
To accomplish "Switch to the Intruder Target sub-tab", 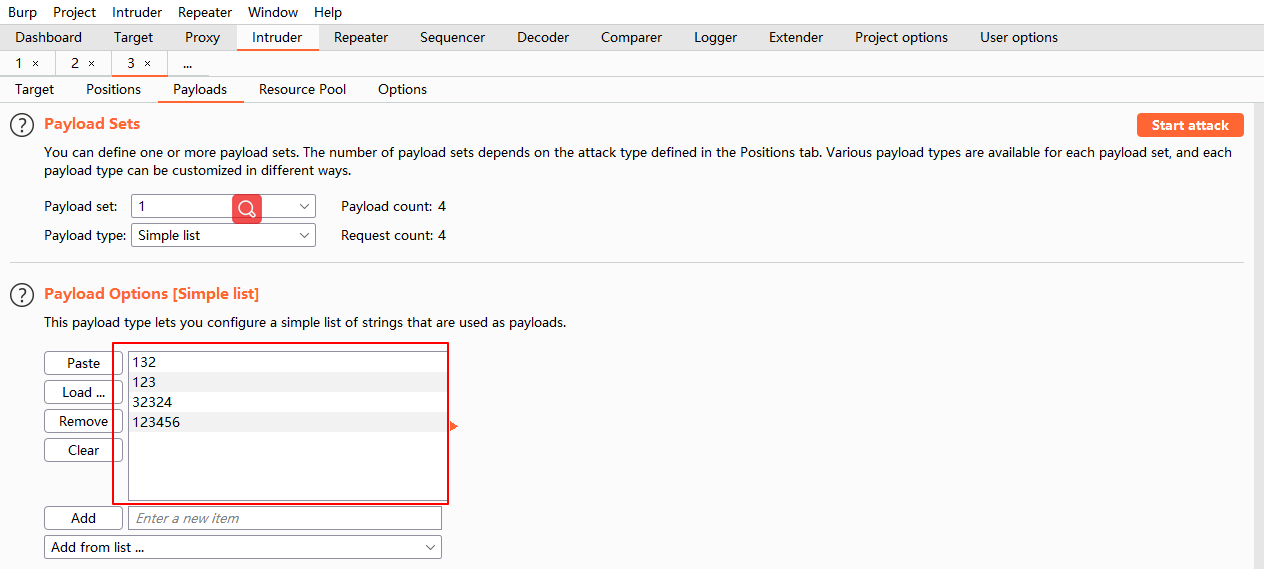I will [x=35, y=89].
